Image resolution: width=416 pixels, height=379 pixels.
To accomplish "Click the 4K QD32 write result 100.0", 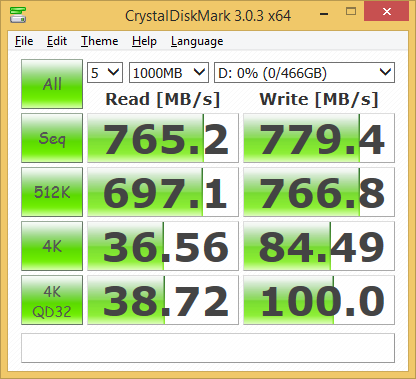I will (x=319, y=300).
